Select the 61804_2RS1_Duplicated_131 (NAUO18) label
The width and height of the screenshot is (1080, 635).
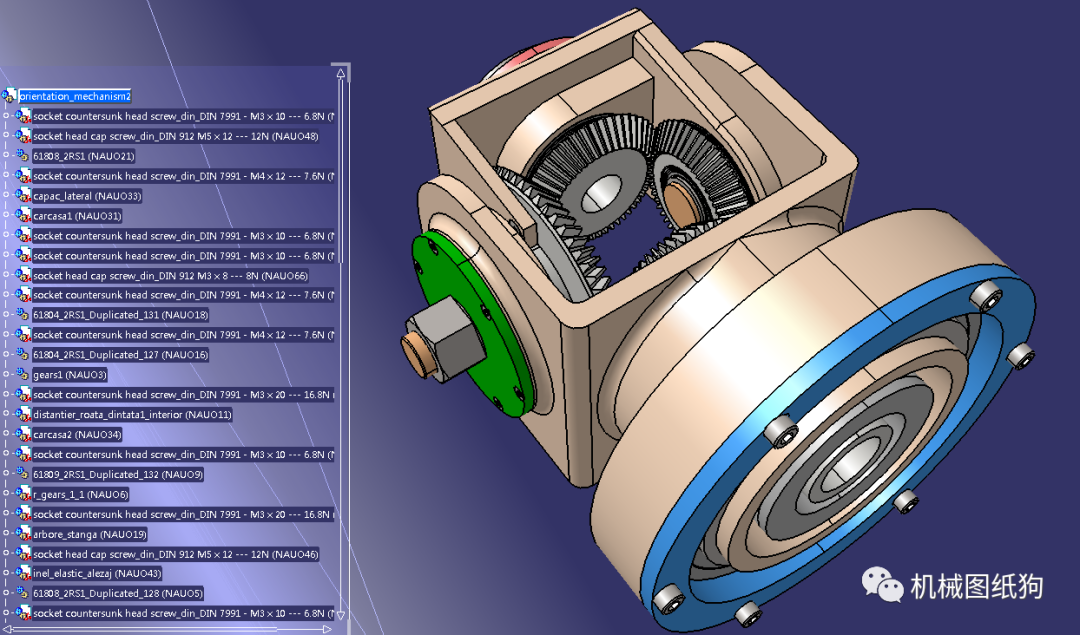coord(121,315)
